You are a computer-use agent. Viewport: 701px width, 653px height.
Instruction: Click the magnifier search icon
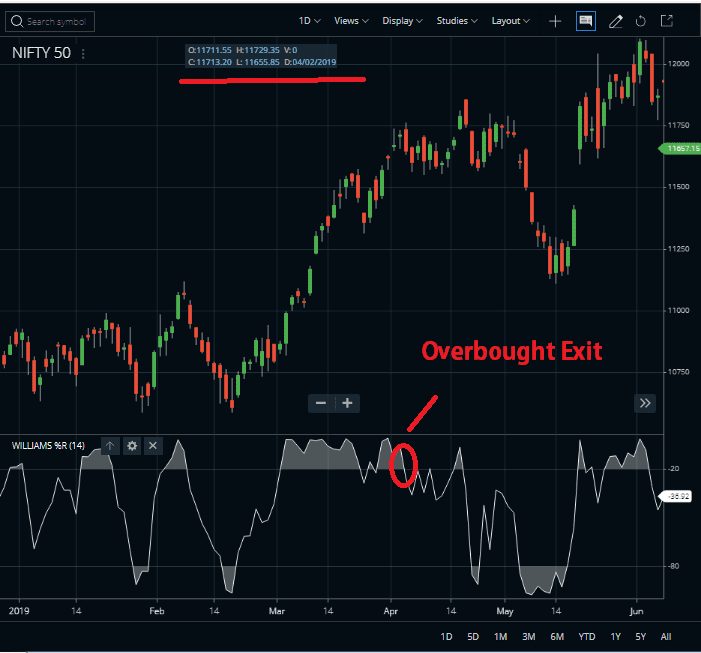click(x=17, y=21)
